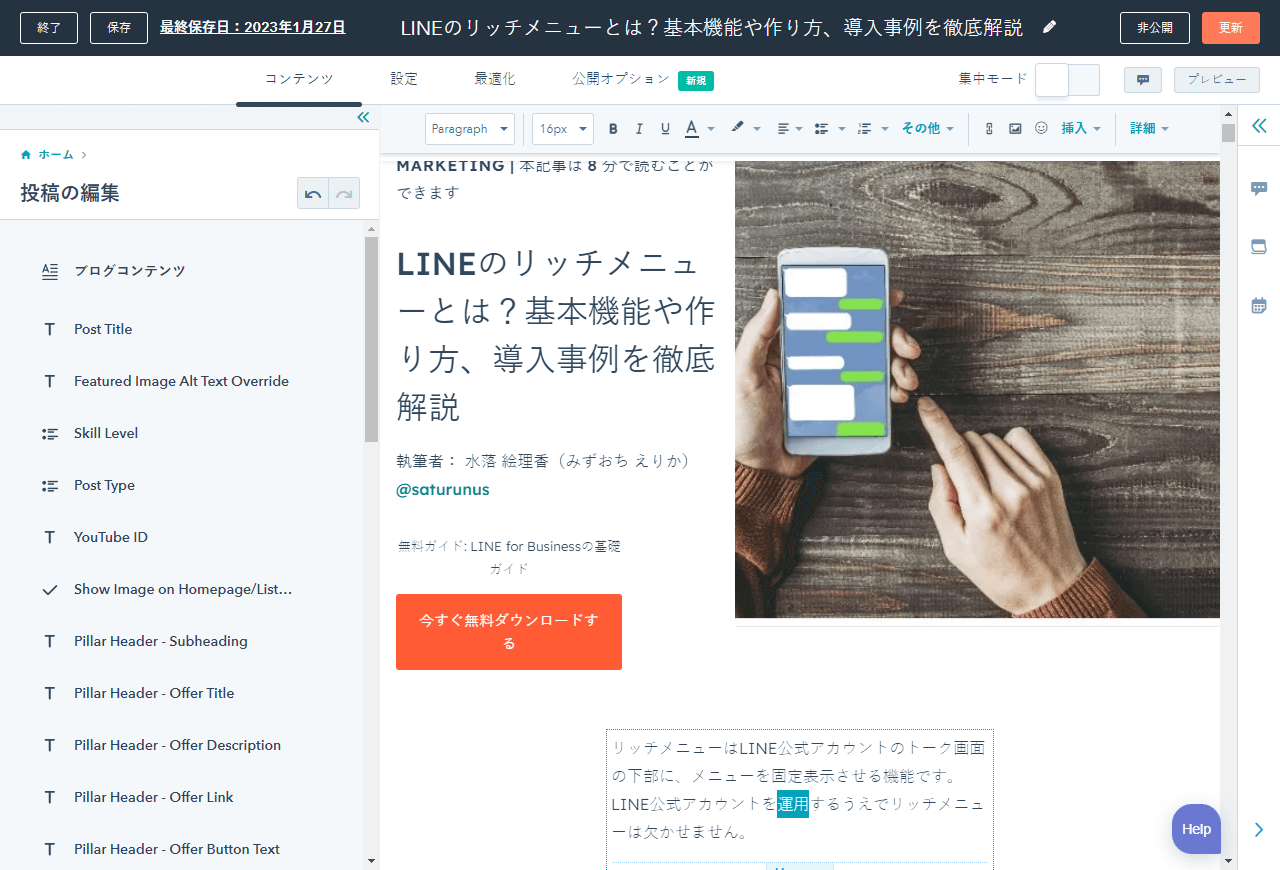Click the プレビュー button
Image resolution: width=1280 pixels, height=870 pixels.
point(1217,80)
